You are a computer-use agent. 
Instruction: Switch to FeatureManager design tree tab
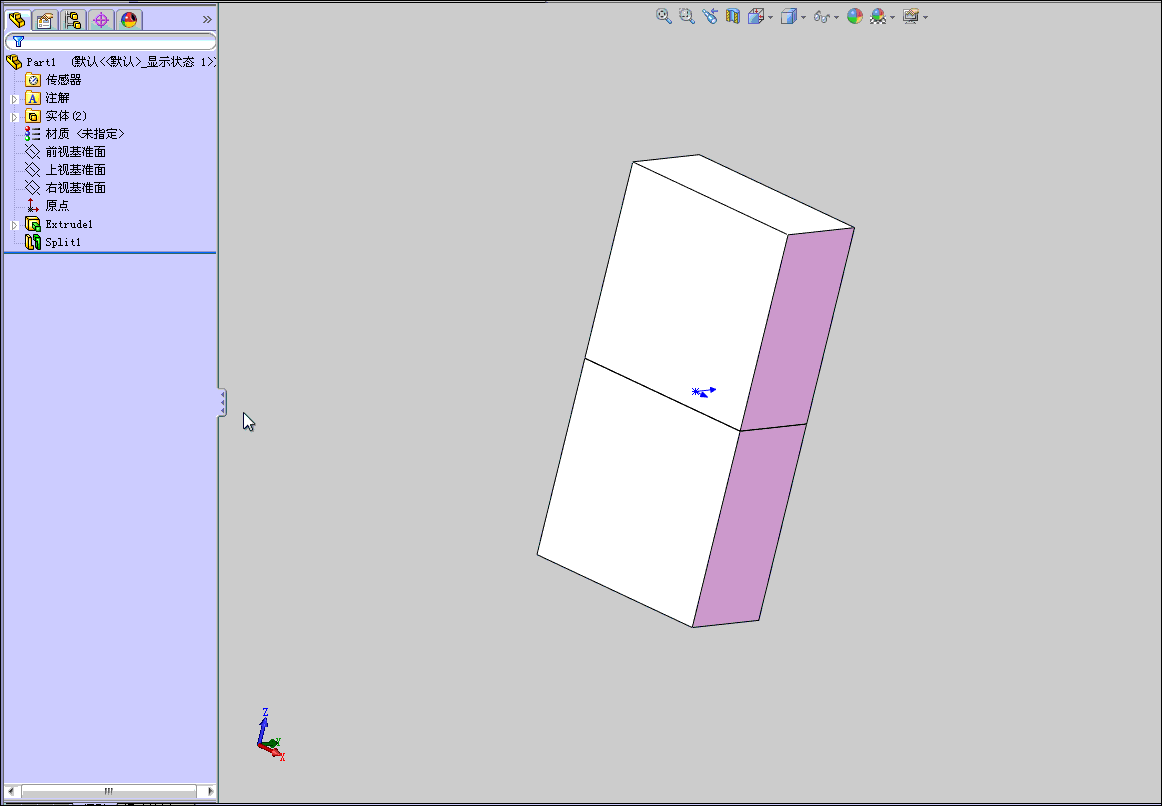tap(17, 20)
